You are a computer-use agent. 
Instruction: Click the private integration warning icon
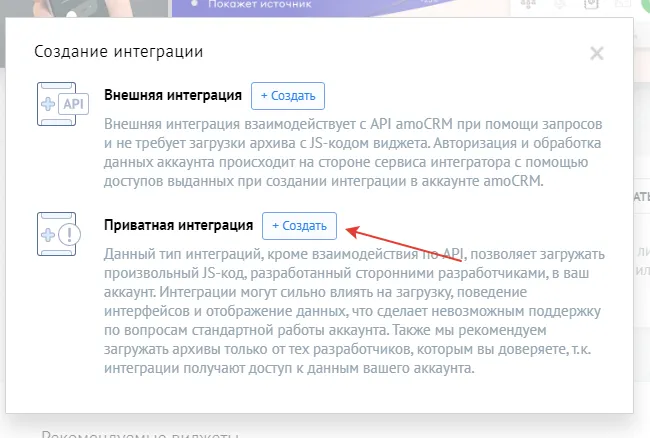59,234
